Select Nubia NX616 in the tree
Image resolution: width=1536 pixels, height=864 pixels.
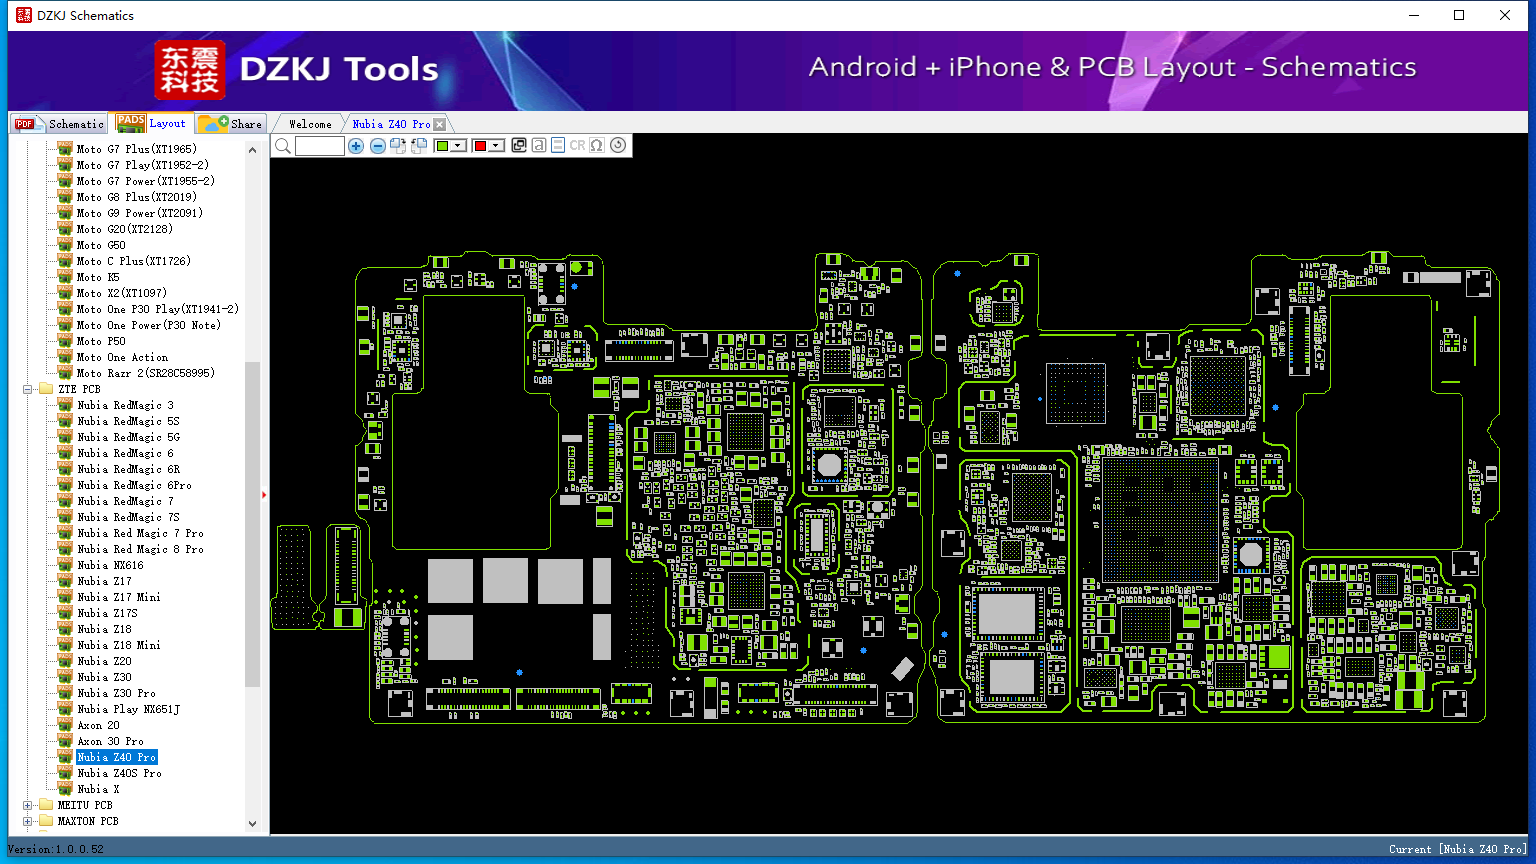(110, 565)
